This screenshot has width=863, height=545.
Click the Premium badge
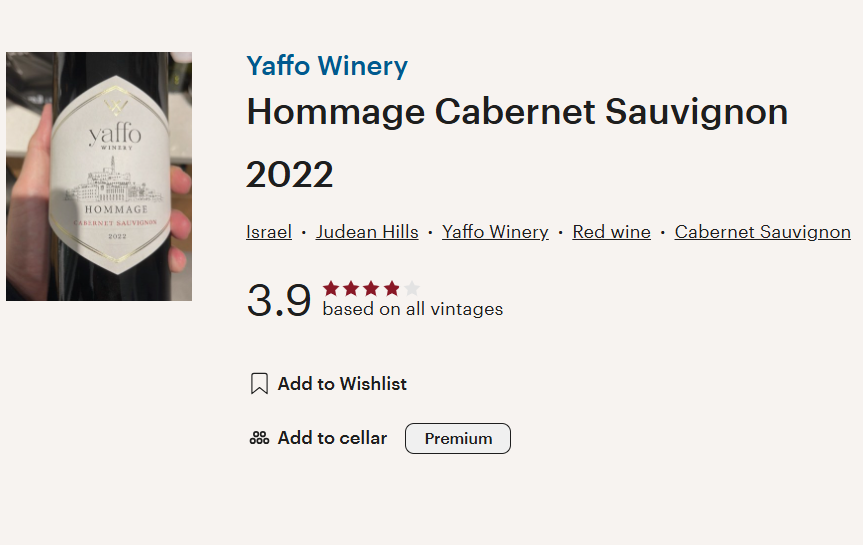[x=458, y=438]
